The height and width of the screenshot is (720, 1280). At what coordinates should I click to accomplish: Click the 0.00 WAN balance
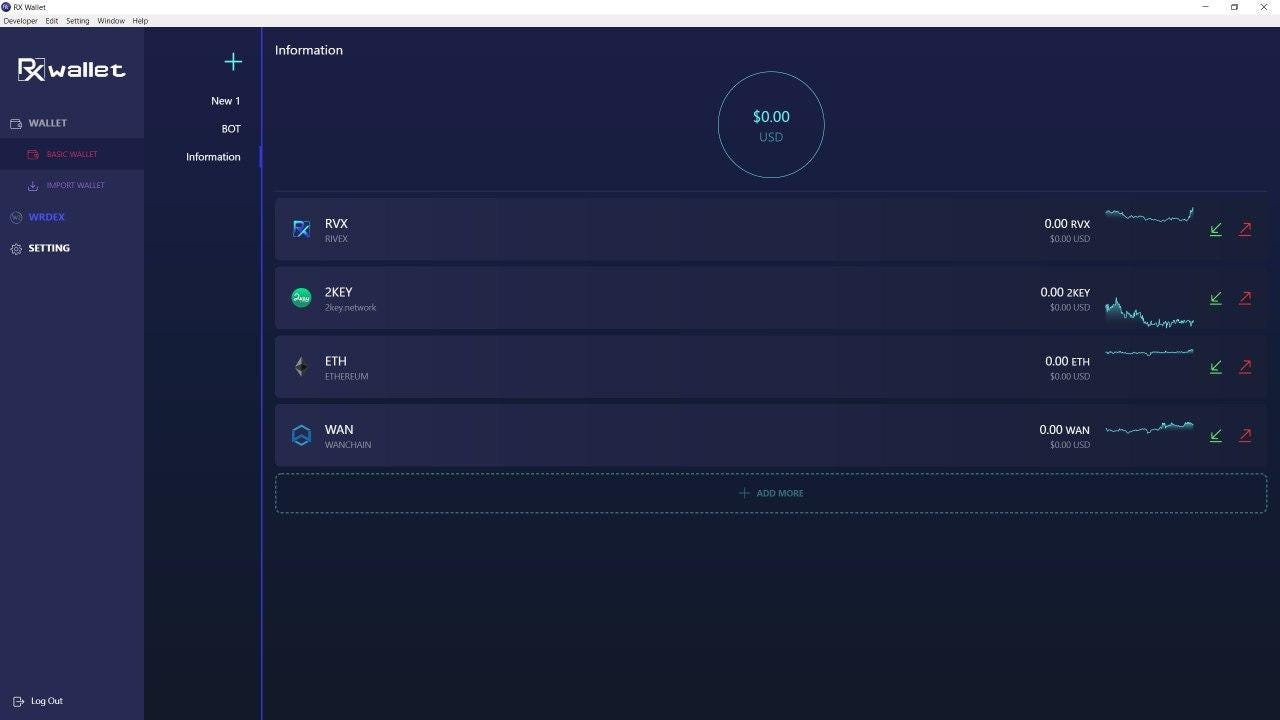point(1065,430)
